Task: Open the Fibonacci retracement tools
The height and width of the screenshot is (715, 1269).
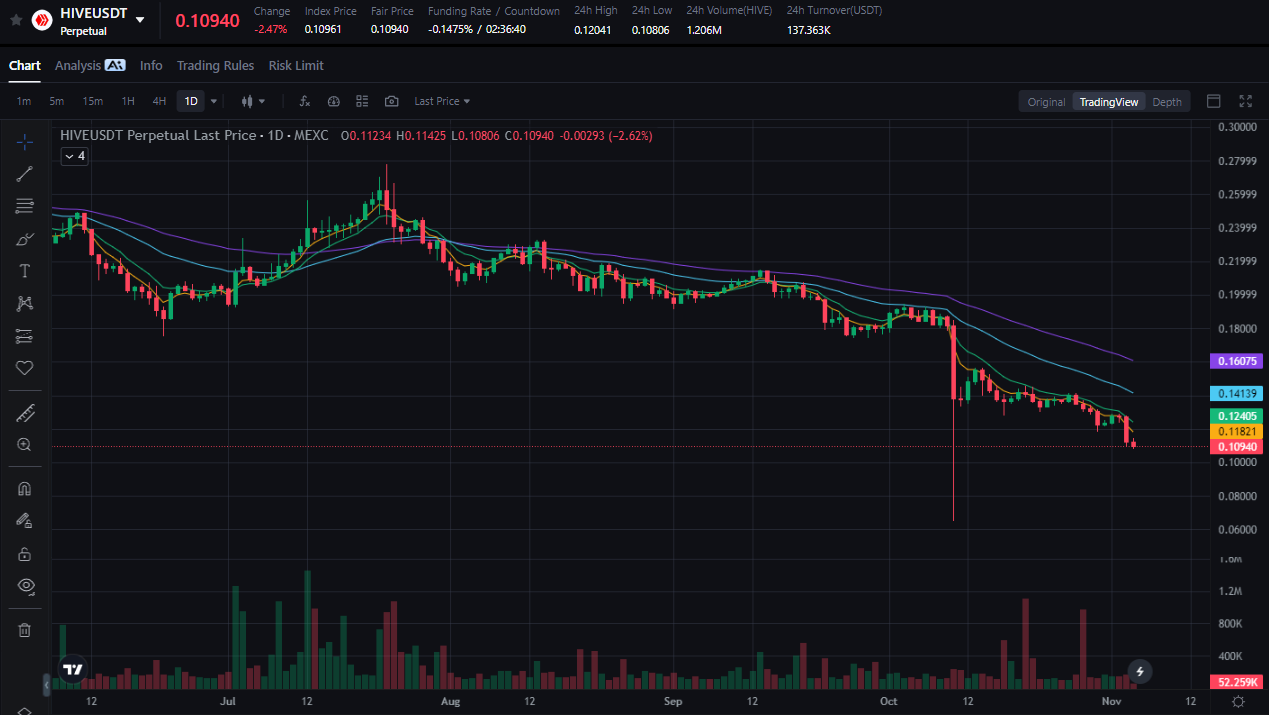Action: coord(25,206)
